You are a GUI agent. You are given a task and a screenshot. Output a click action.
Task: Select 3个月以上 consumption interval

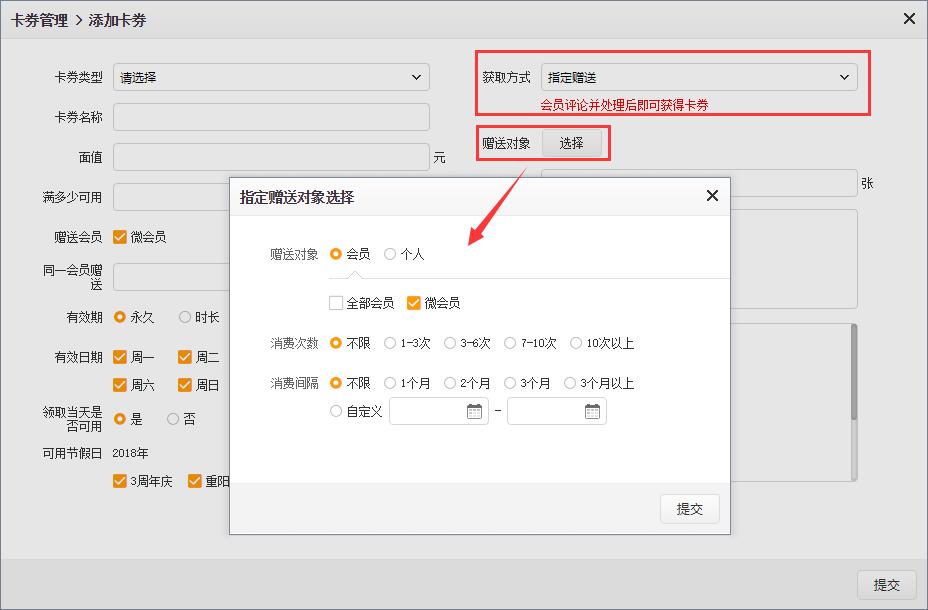[570, 383]
